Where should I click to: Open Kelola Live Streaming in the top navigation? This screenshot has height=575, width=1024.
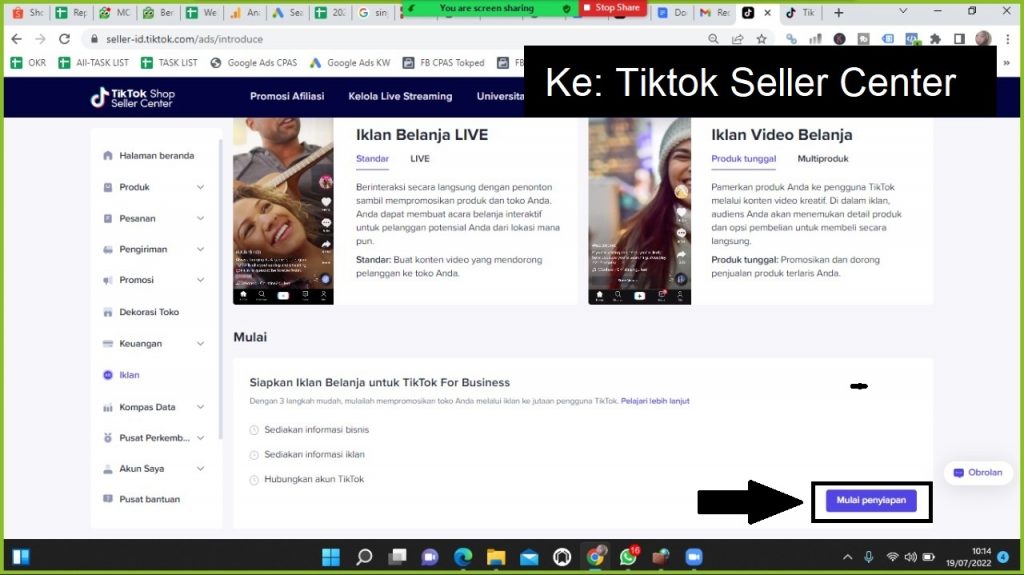(400, 97)
